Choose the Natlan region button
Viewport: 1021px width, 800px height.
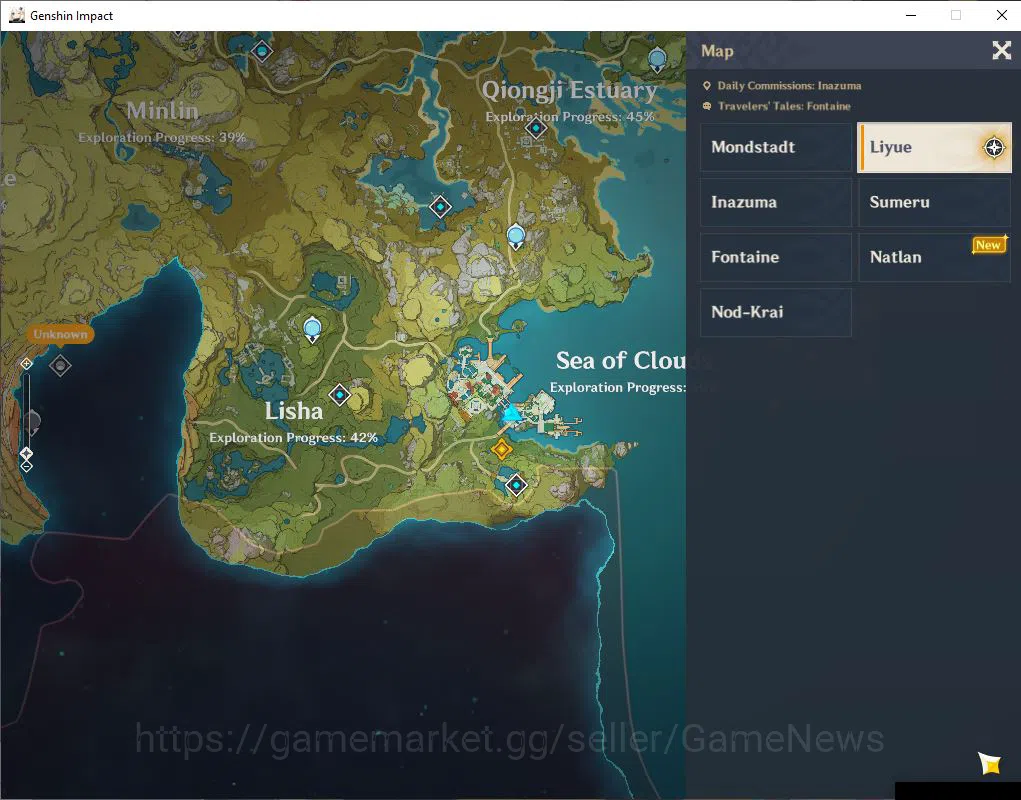(934, 257)
